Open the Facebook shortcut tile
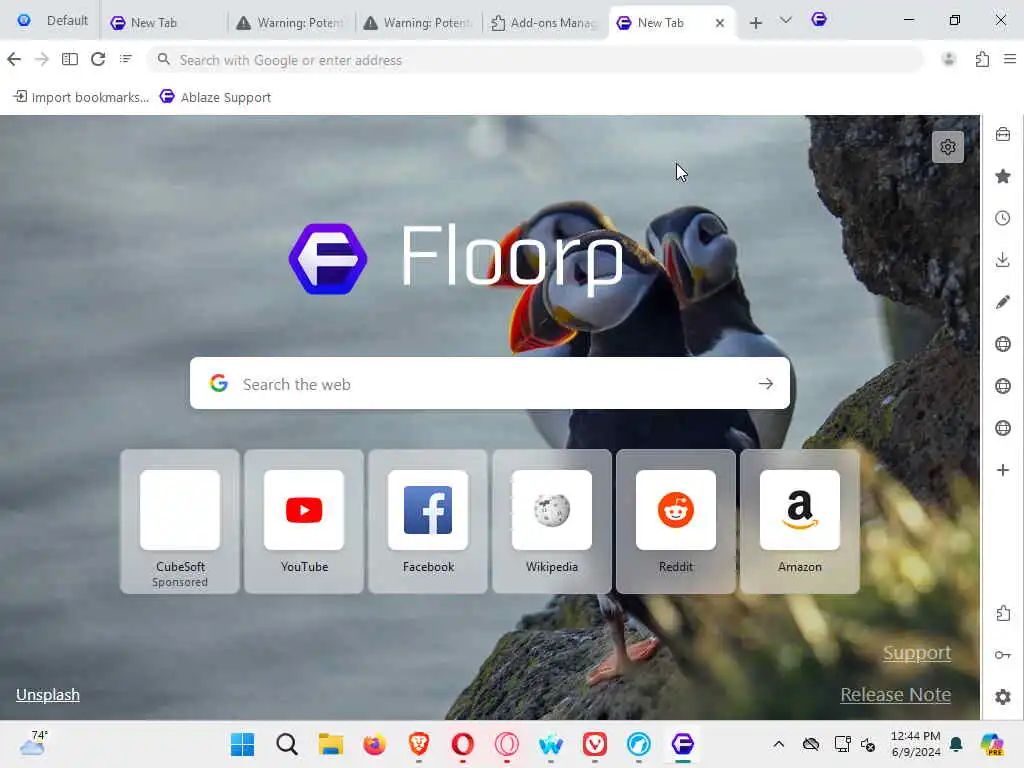Screen dimensions: 1024x768 pos(428,521)
